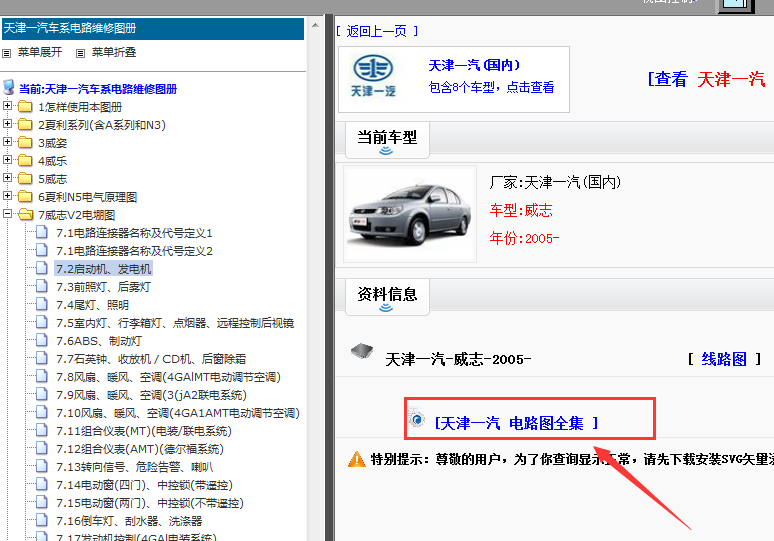Collapse the 7威志V2电棚图 node
The image size is (774, 541).
pyautogui.click(x=7, y=214)
